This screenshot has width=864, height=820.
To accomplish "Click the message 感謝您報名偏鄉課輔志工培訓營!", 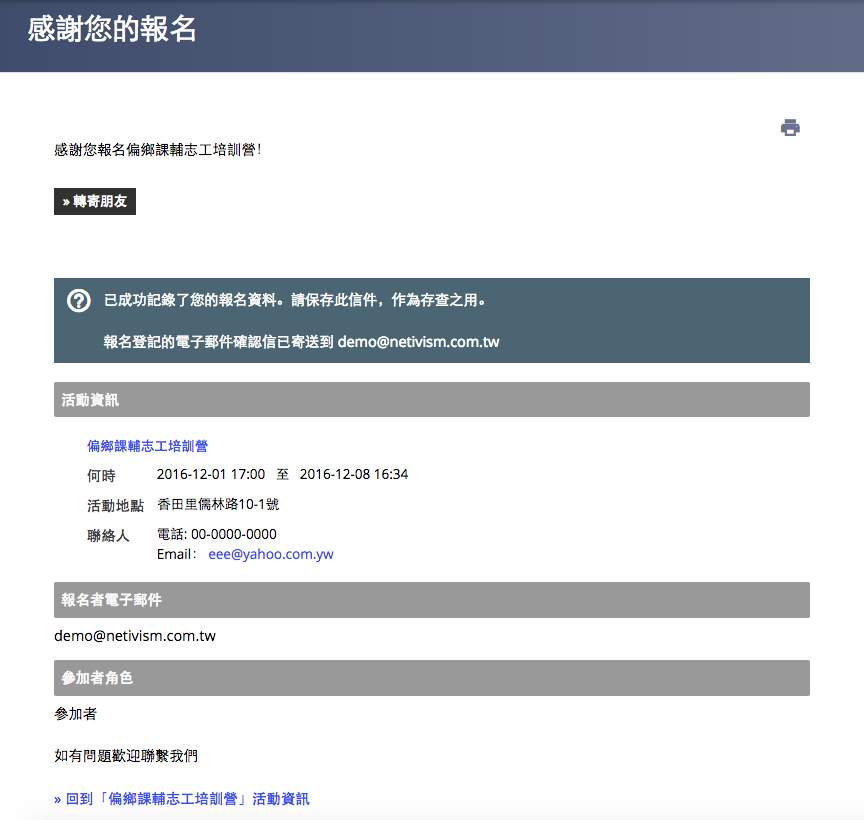I will pos(158,150).
